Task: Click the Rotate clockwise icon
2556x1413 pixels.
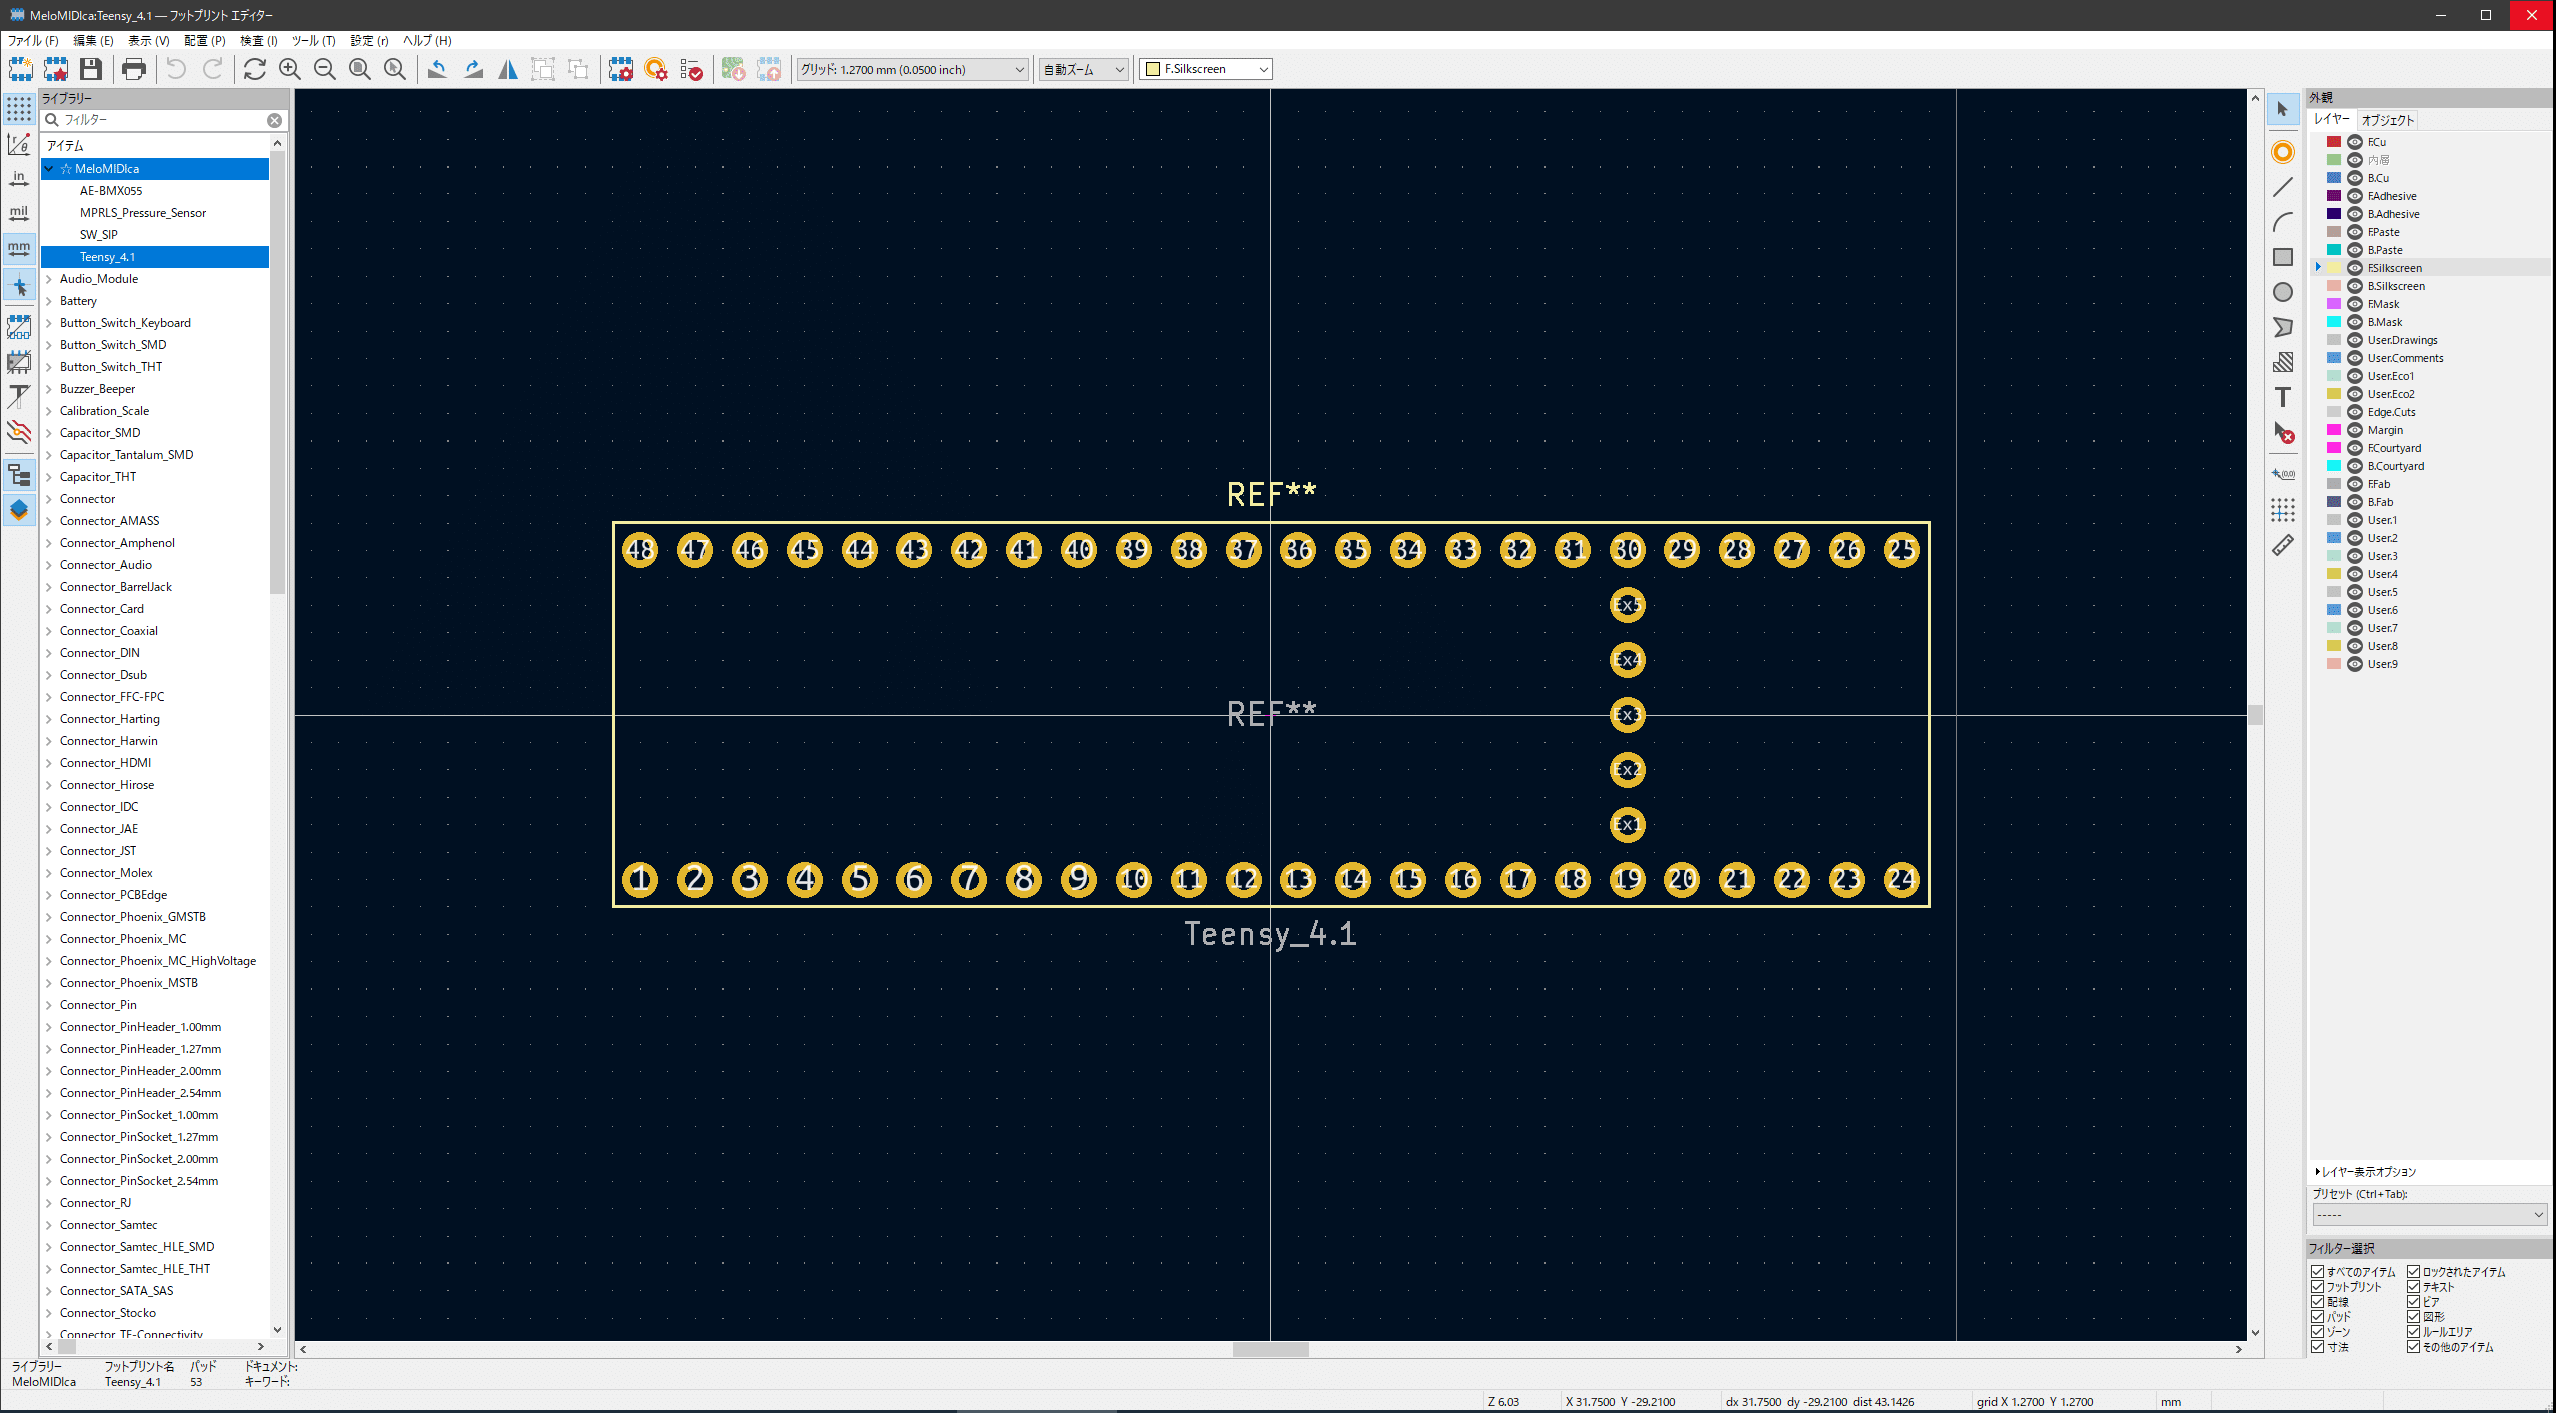Action: (x=473, y=69)
